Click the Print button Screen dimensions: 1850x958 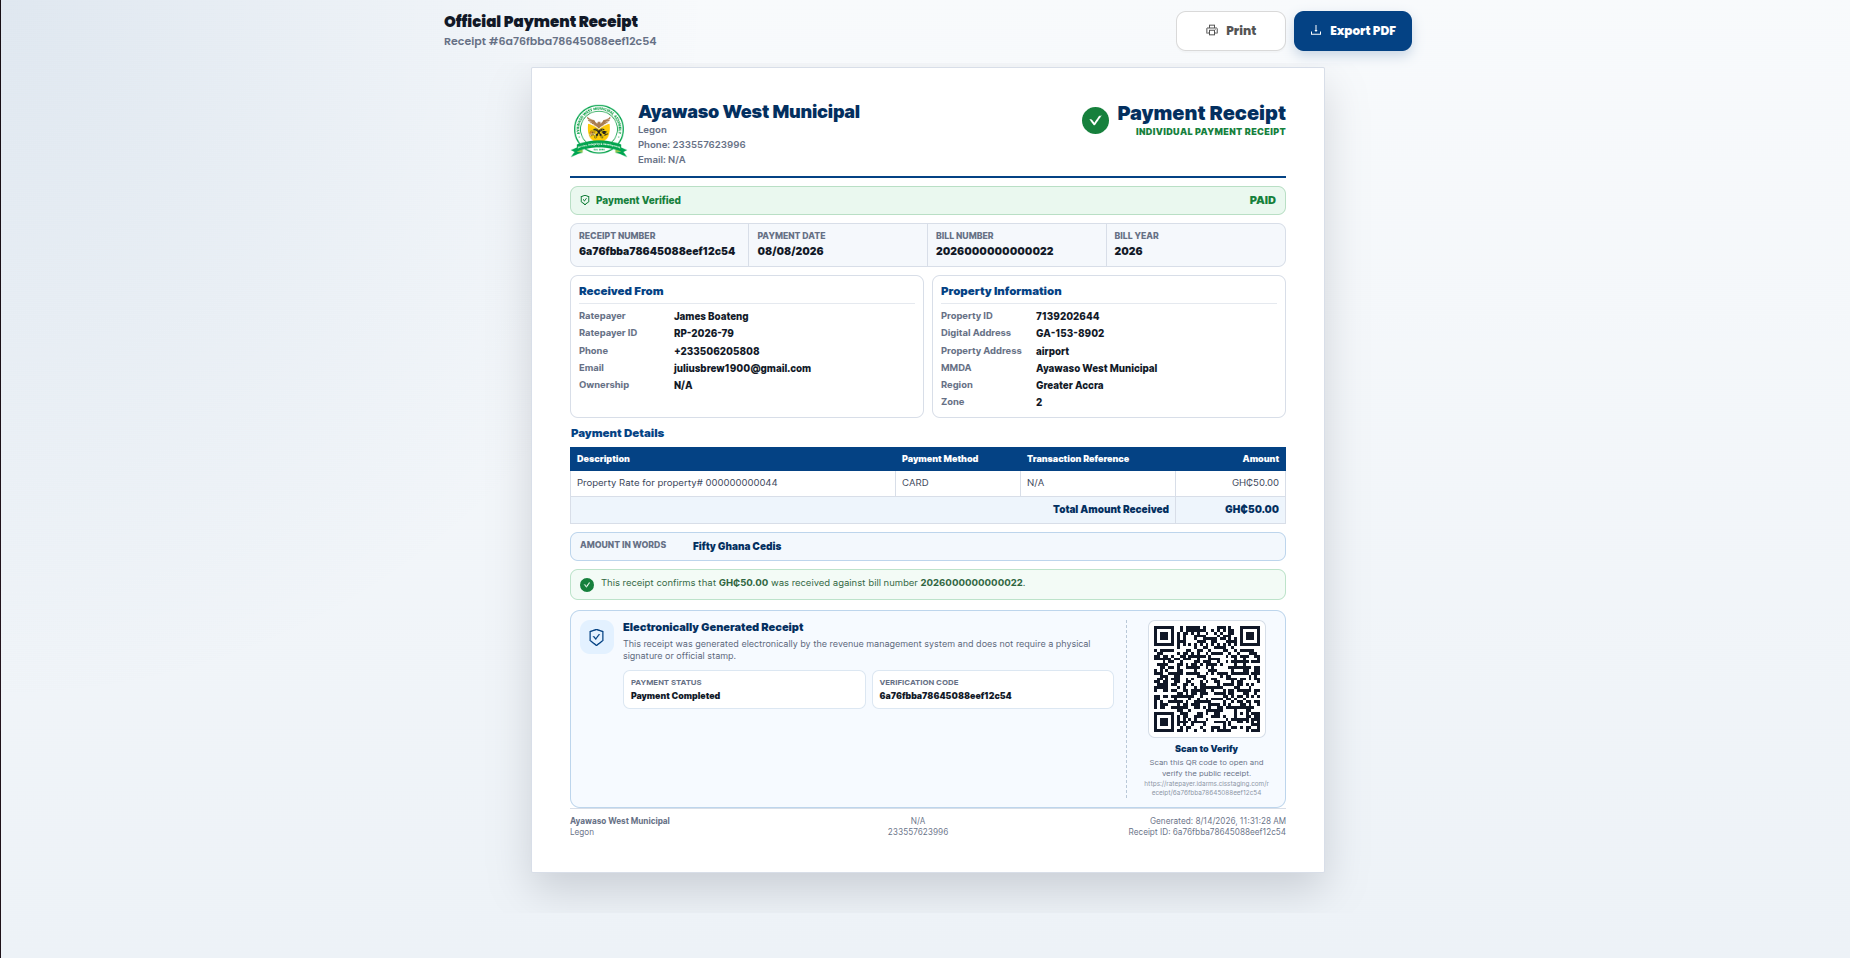pos(1230,31)
